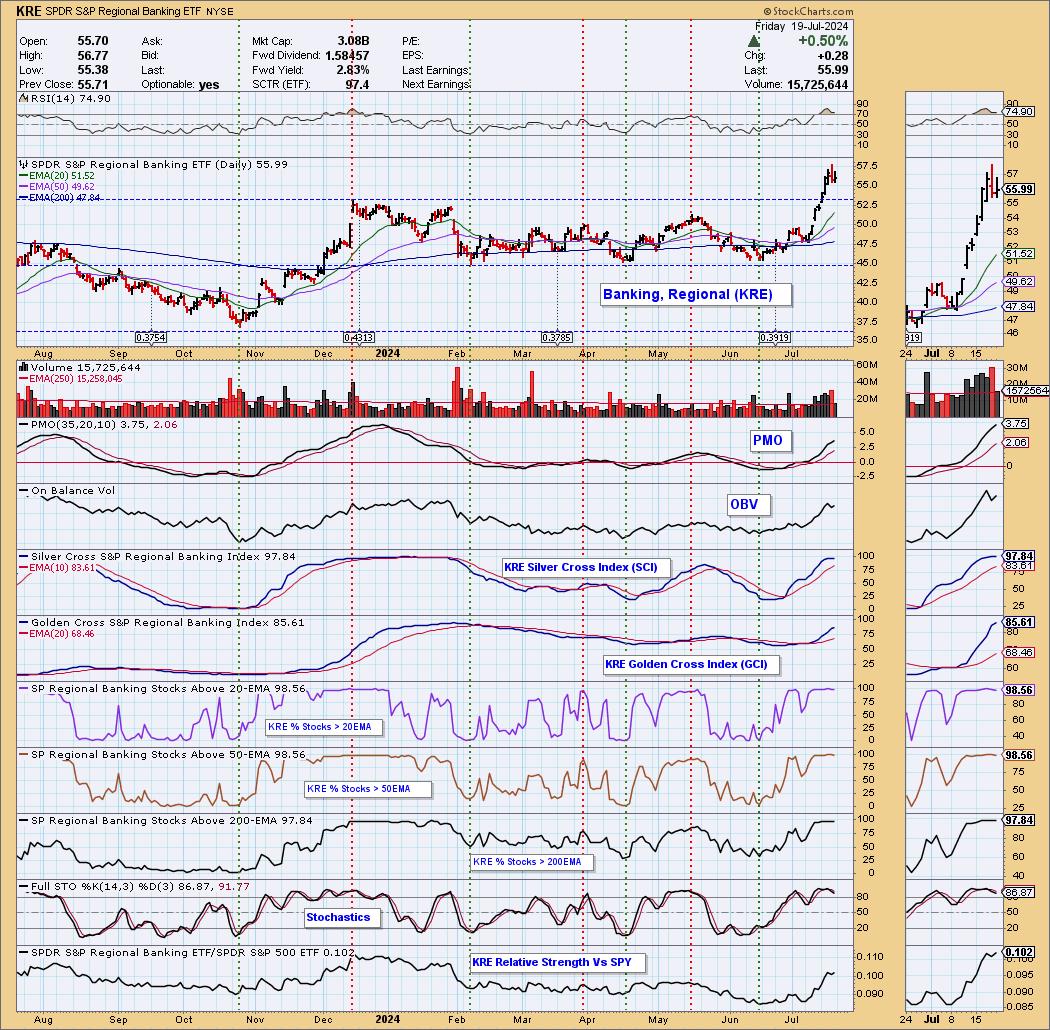1050x1030 pixels.
Task: Click the 0.3785 price marker label
Action: pyautogui.click(x=557, y=338)
